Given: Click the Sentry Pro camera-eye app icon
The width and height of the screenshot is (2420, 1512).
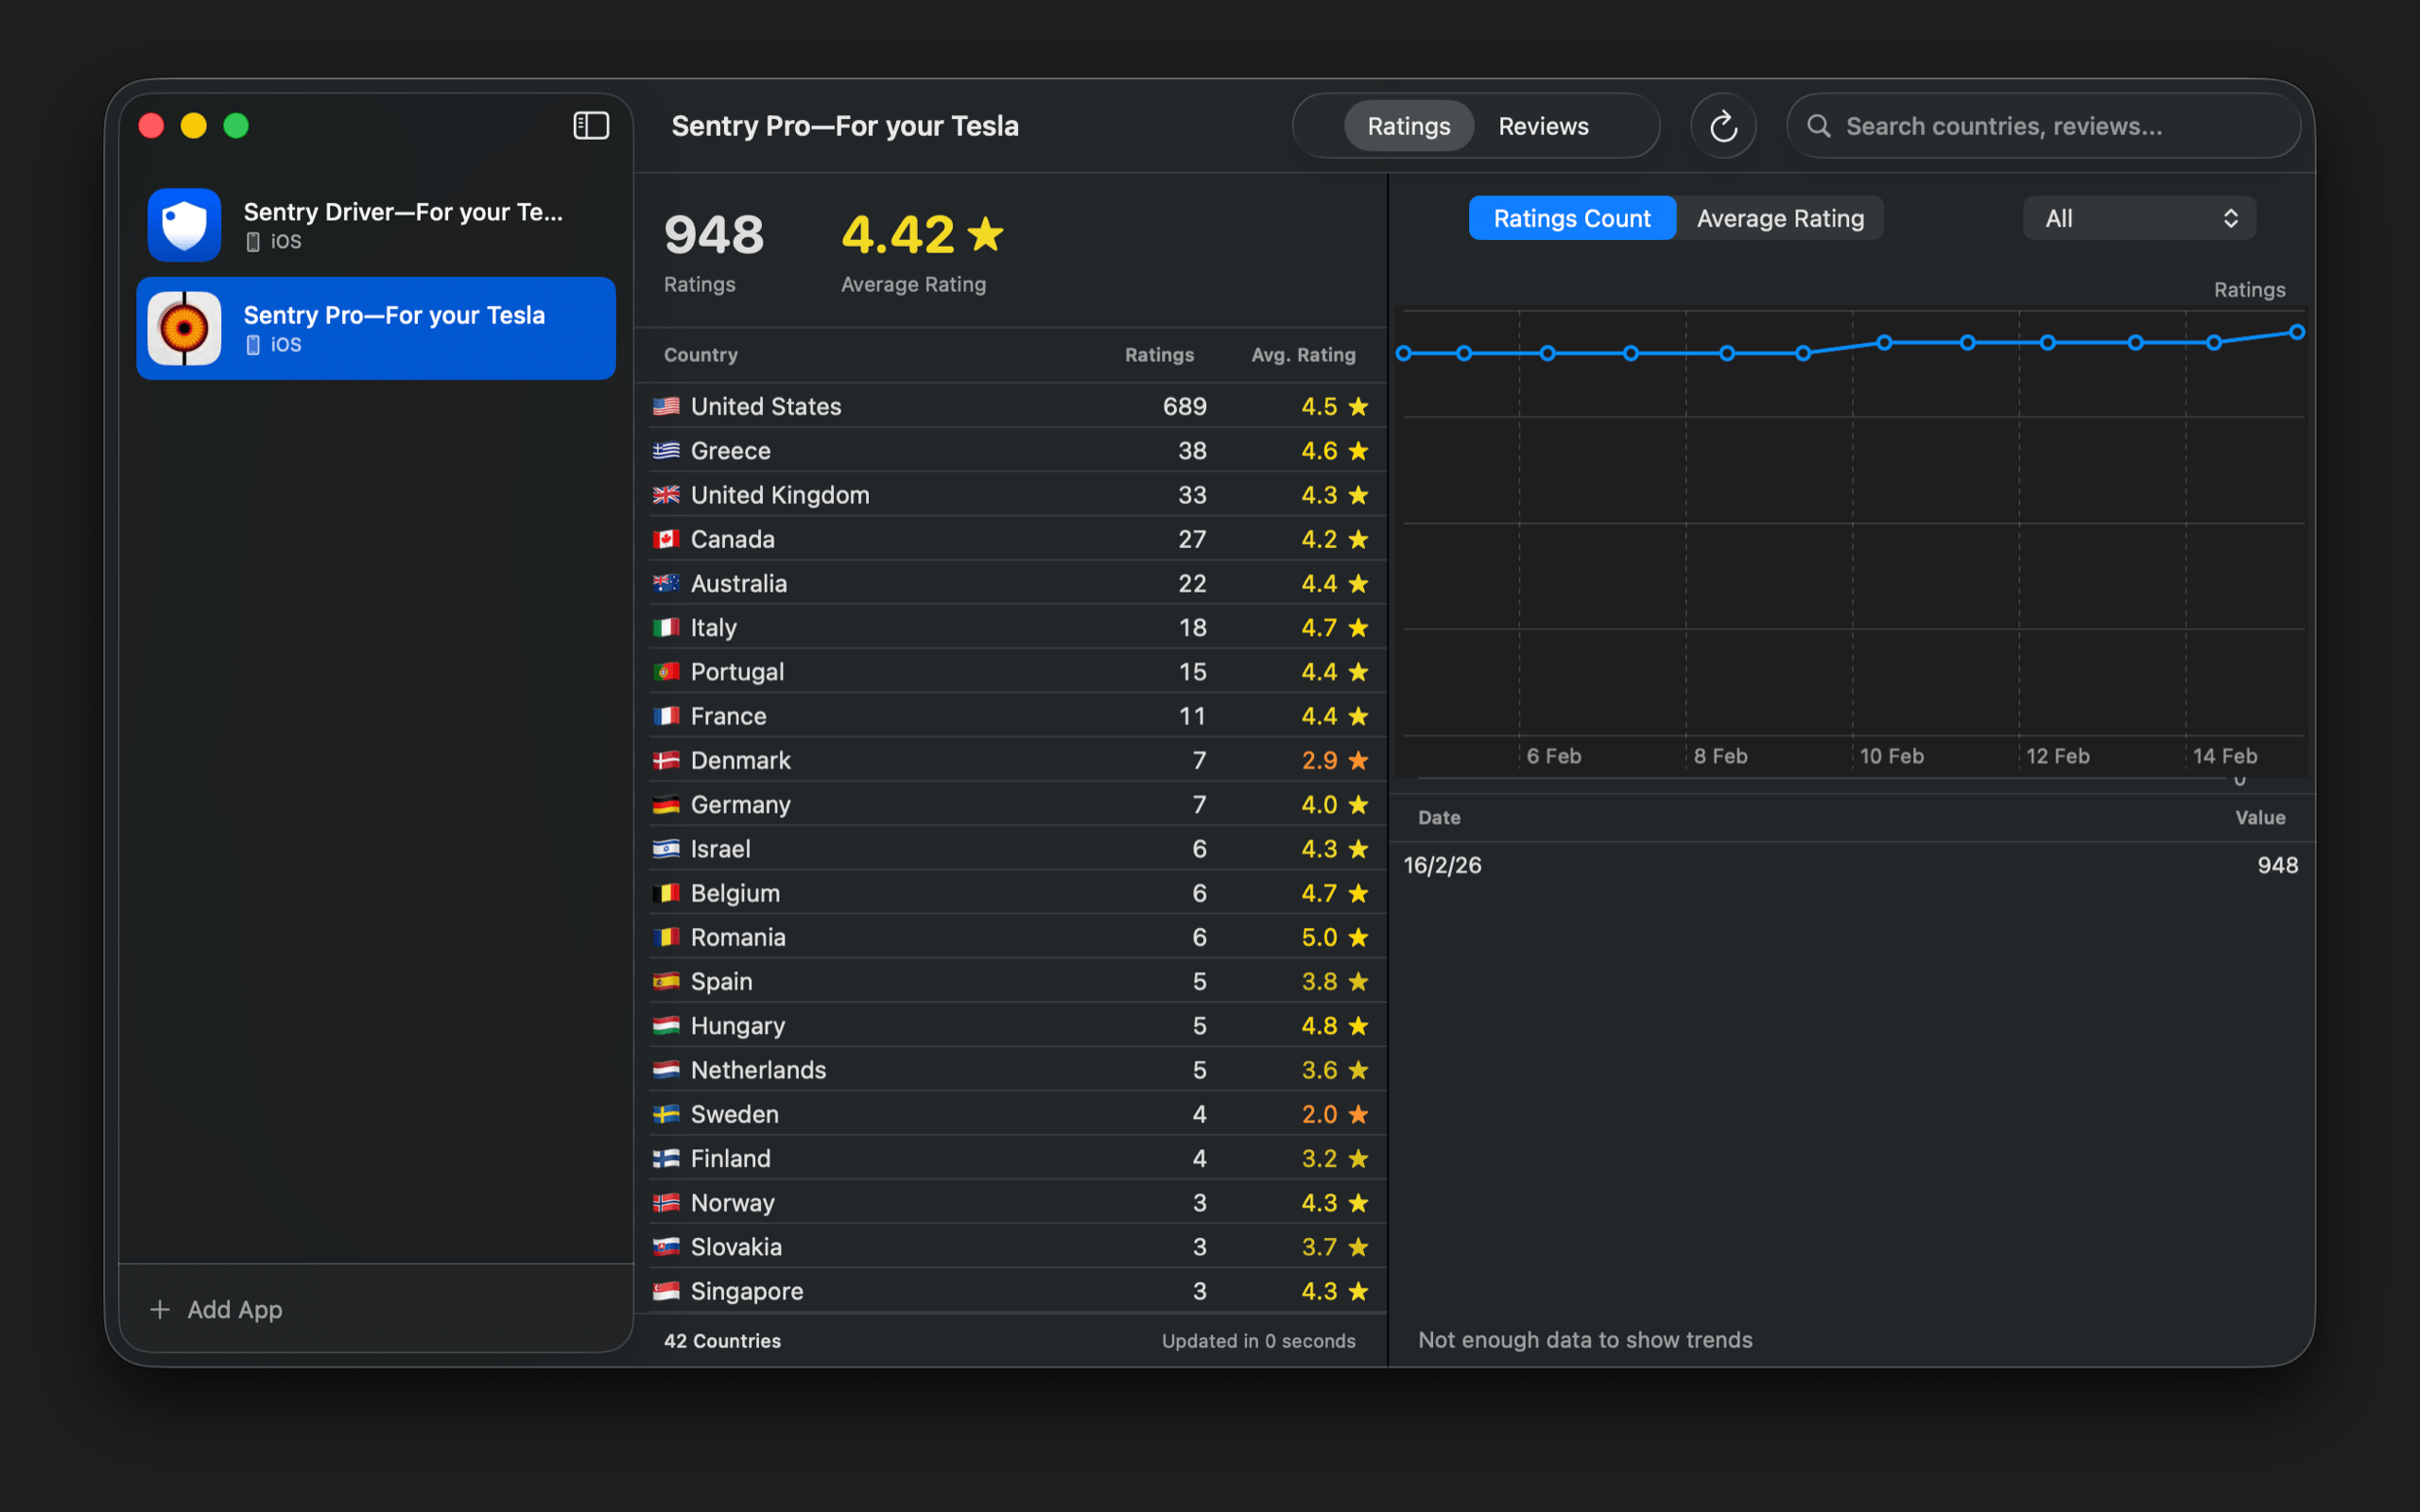Looking at the screenshot, I should (x=184, y=328).
